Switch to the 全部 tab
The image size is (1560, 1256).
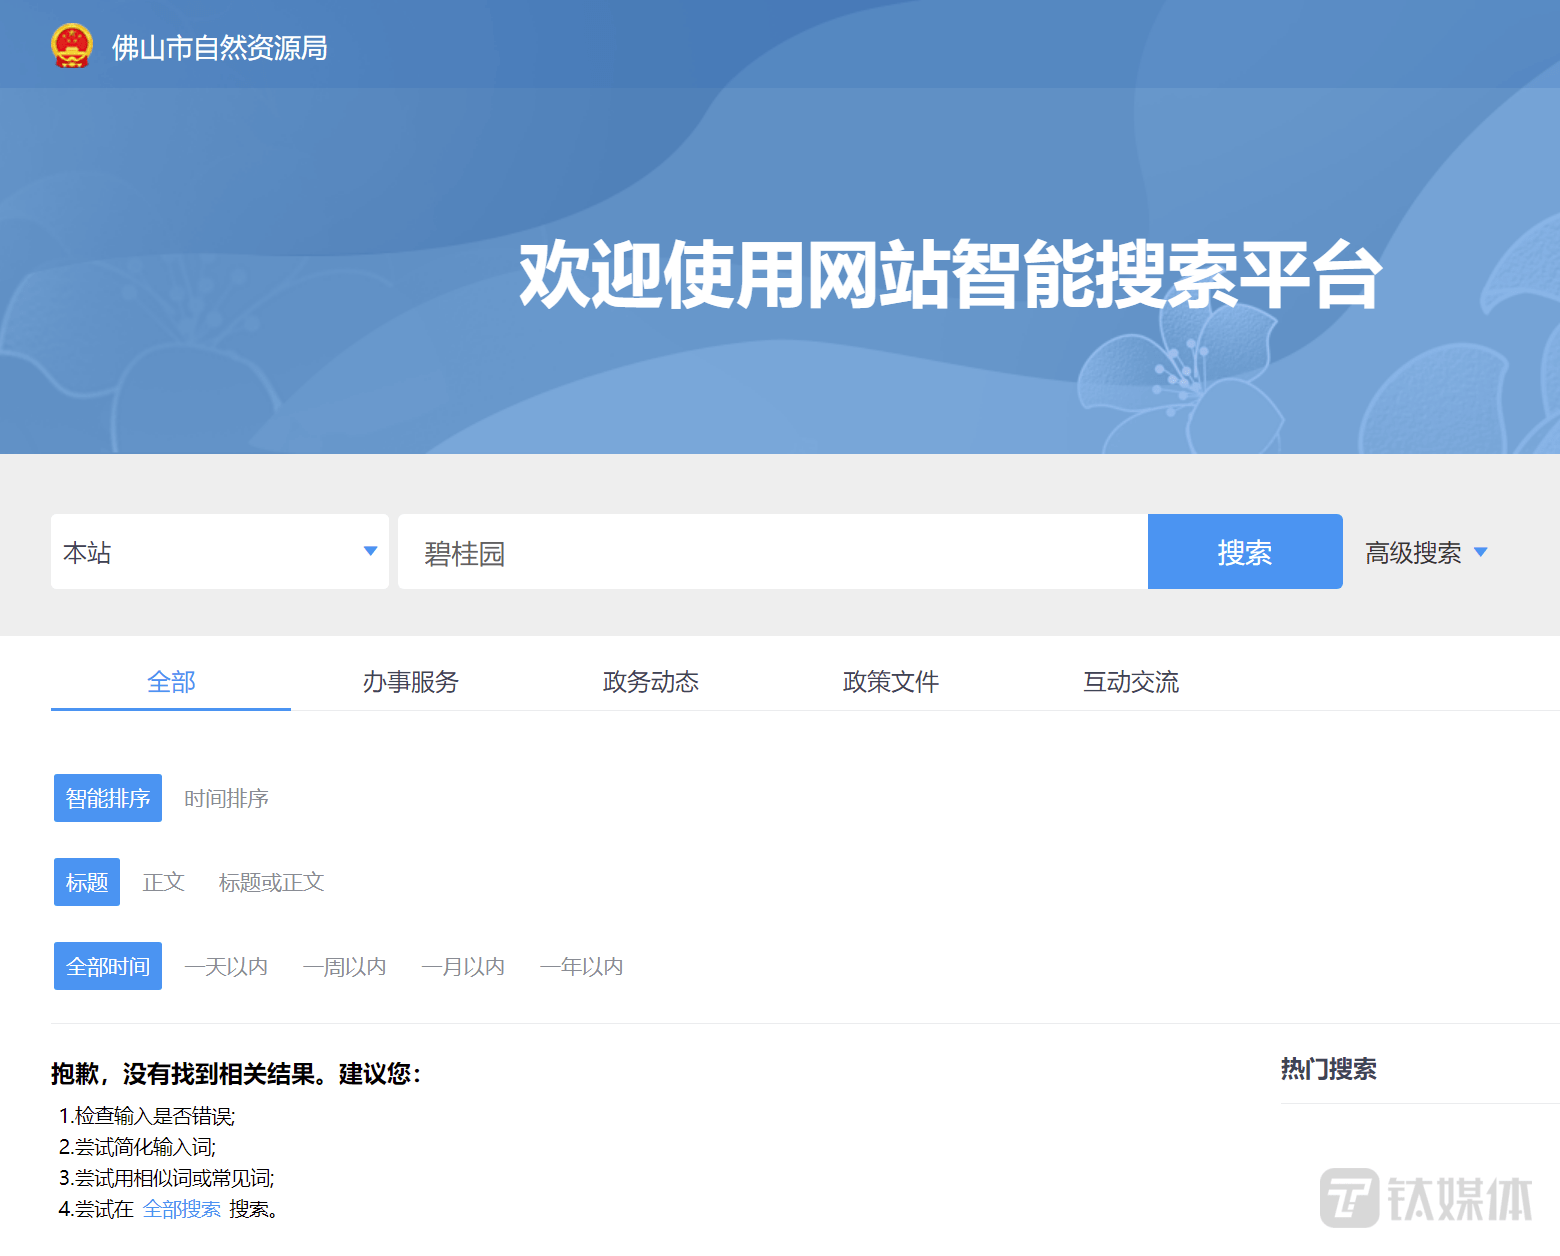tap(171, 682)
